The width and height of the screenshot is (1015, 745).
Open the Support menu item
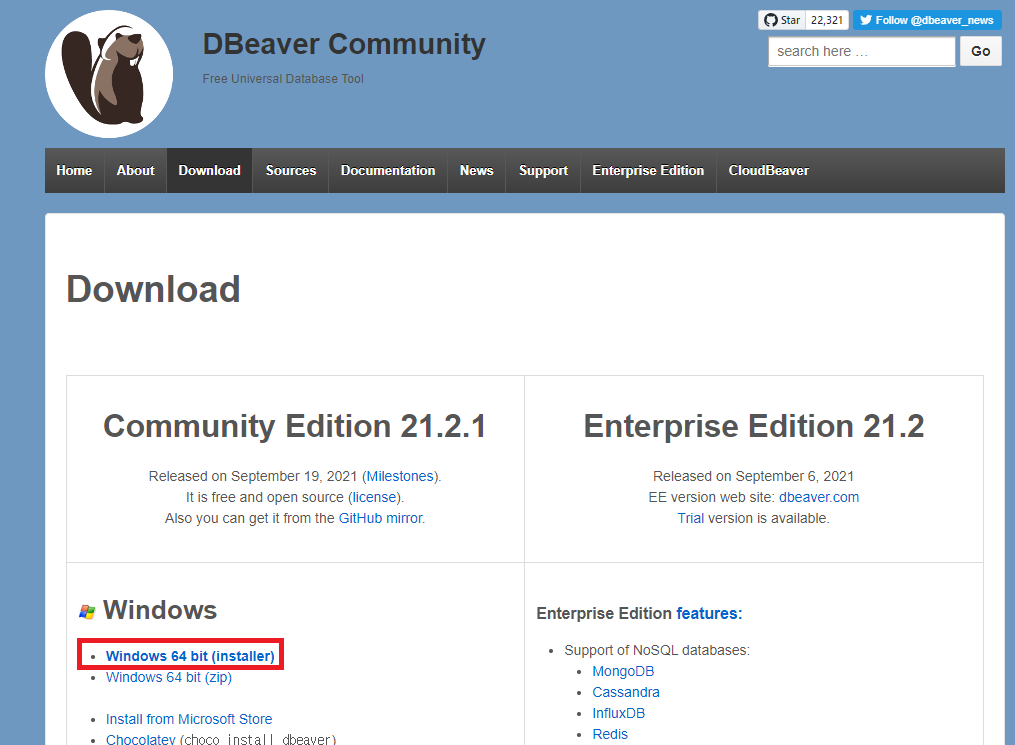(543, 170)
